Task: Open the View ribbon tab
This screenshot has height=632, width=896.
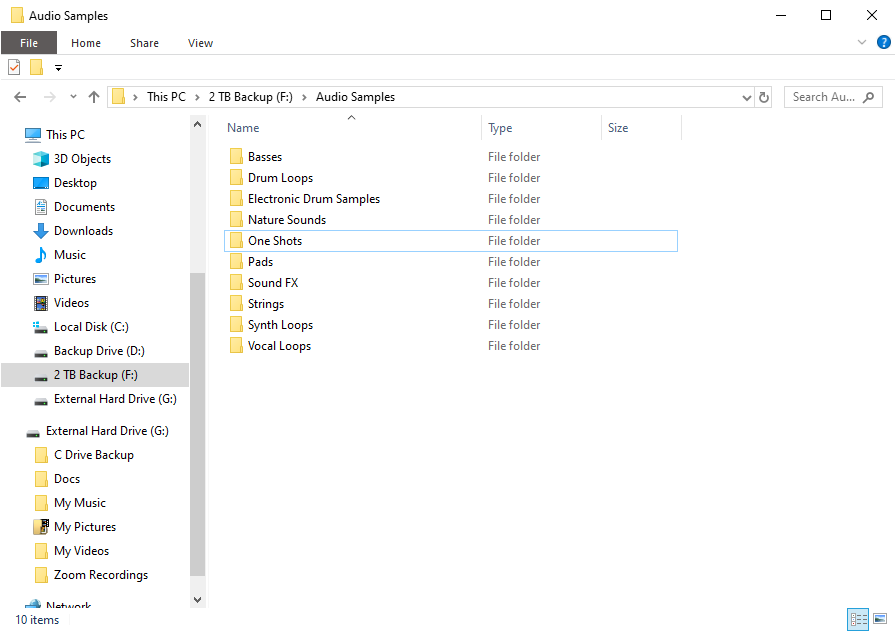Action: [200, 43]
